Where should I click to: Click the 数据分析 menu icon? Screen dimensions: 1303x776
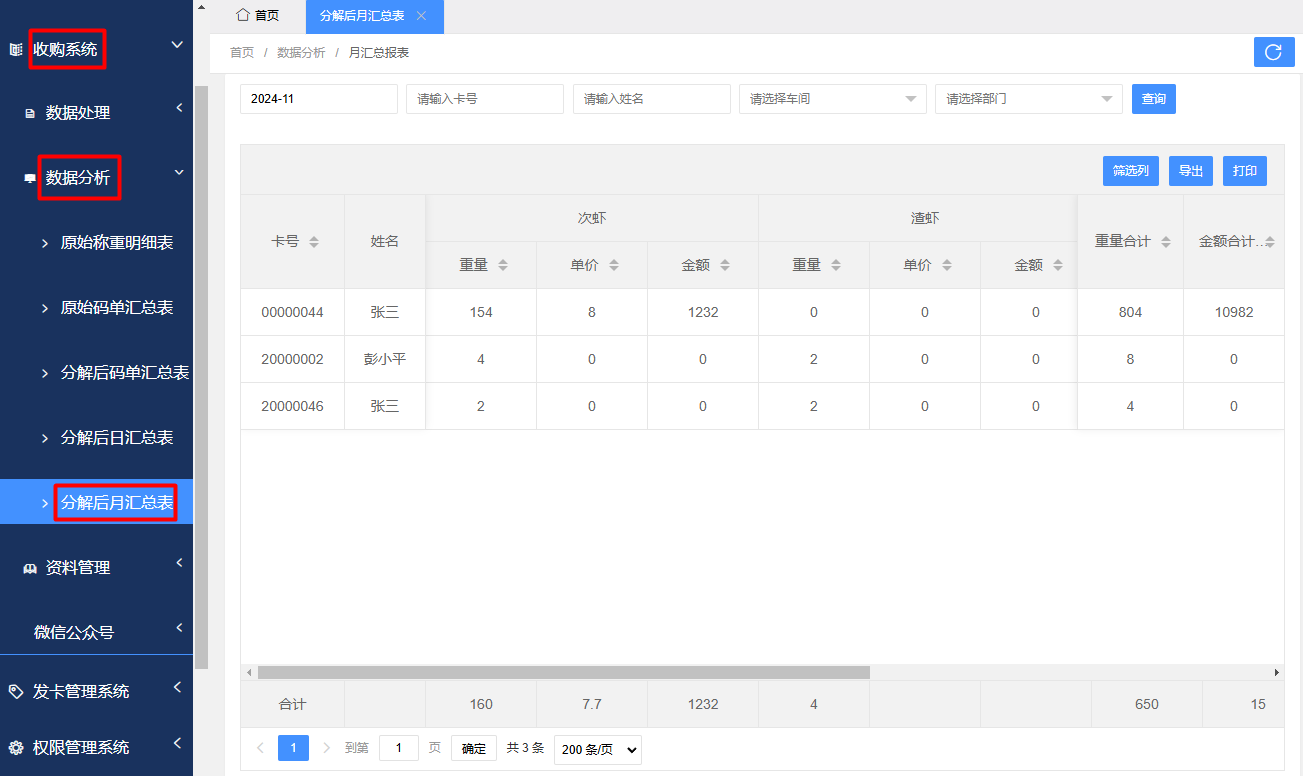[x=30, y=178]
